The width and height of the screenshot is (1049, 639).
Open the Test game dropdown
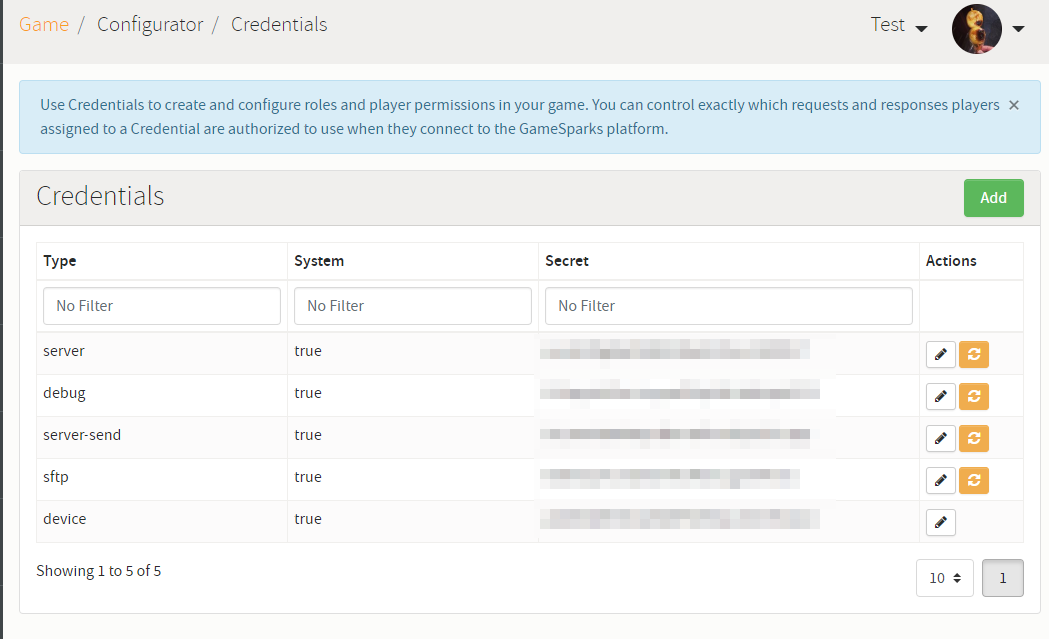point(897,25)
